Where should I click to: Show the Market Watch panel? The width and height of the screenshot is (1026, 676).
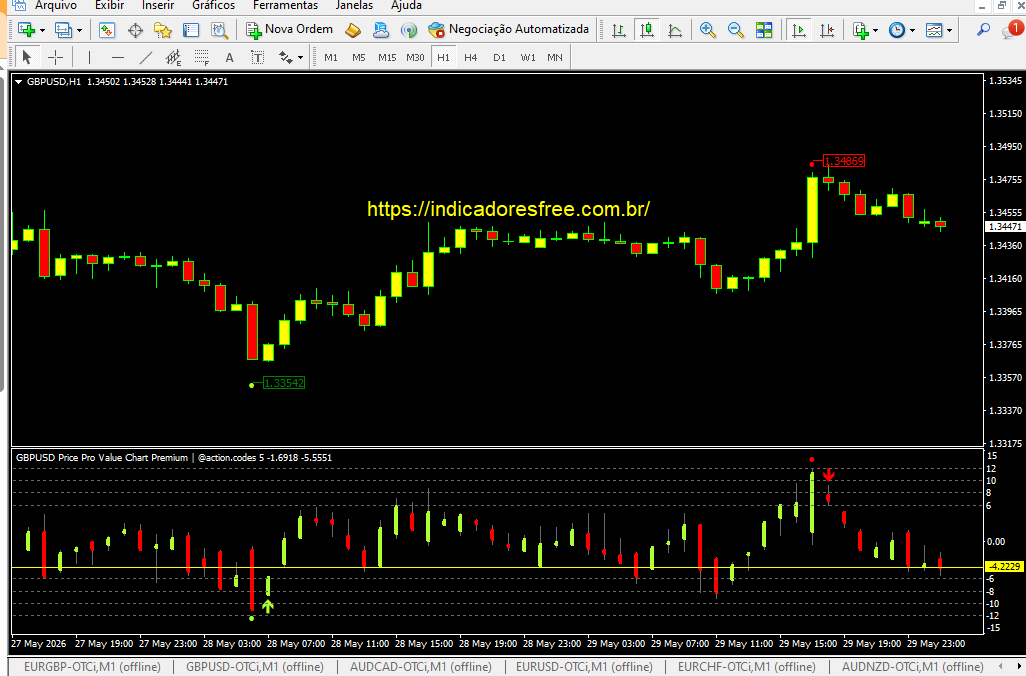click(107, 30)
